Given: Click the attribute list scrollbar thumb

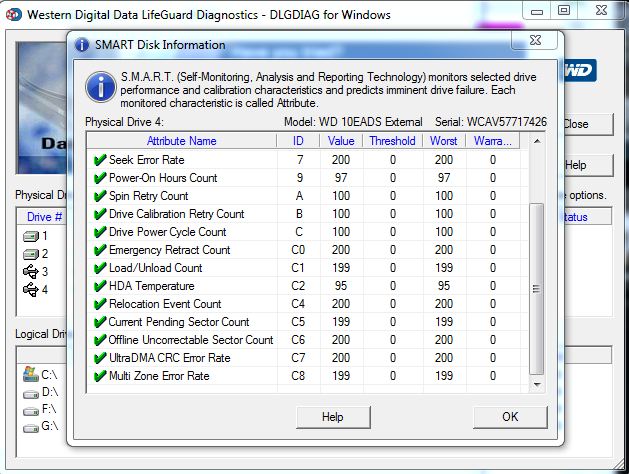Looking at the screenshot, I should [537, 290].
